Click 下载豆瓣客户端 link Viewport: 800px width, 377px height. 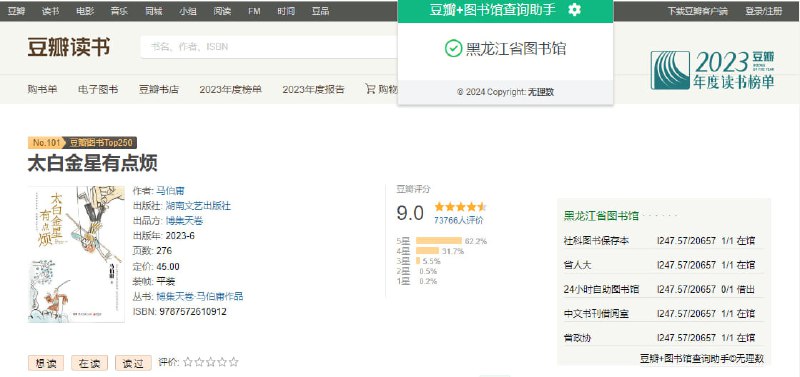697,11
